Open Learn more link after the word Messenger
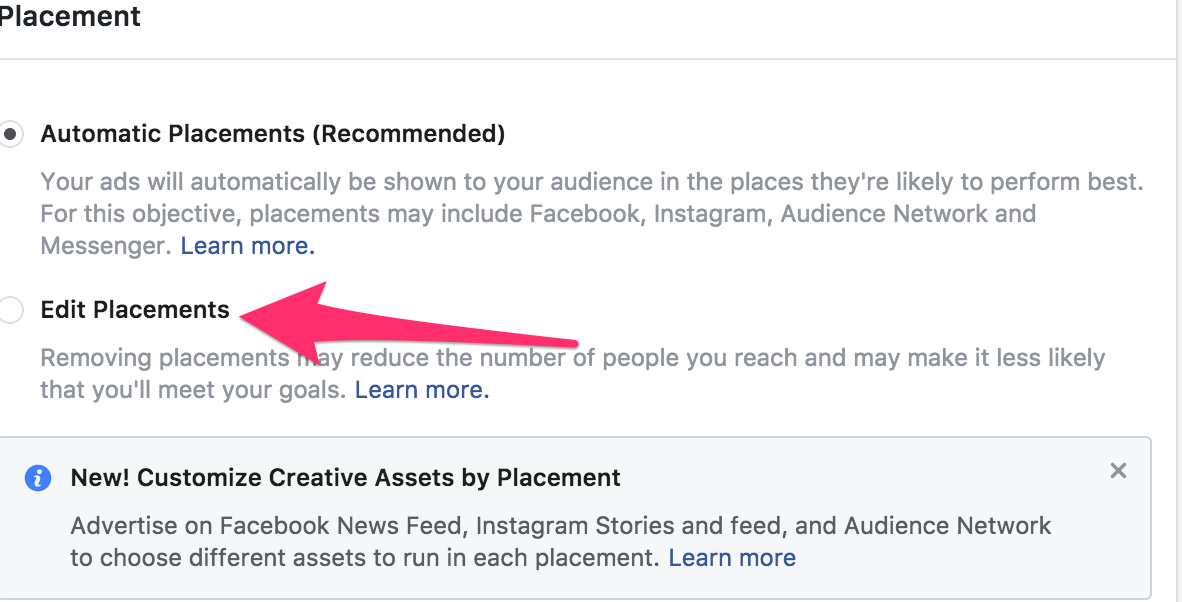Screen dimensions: 1182x602 tap(247, 246)
